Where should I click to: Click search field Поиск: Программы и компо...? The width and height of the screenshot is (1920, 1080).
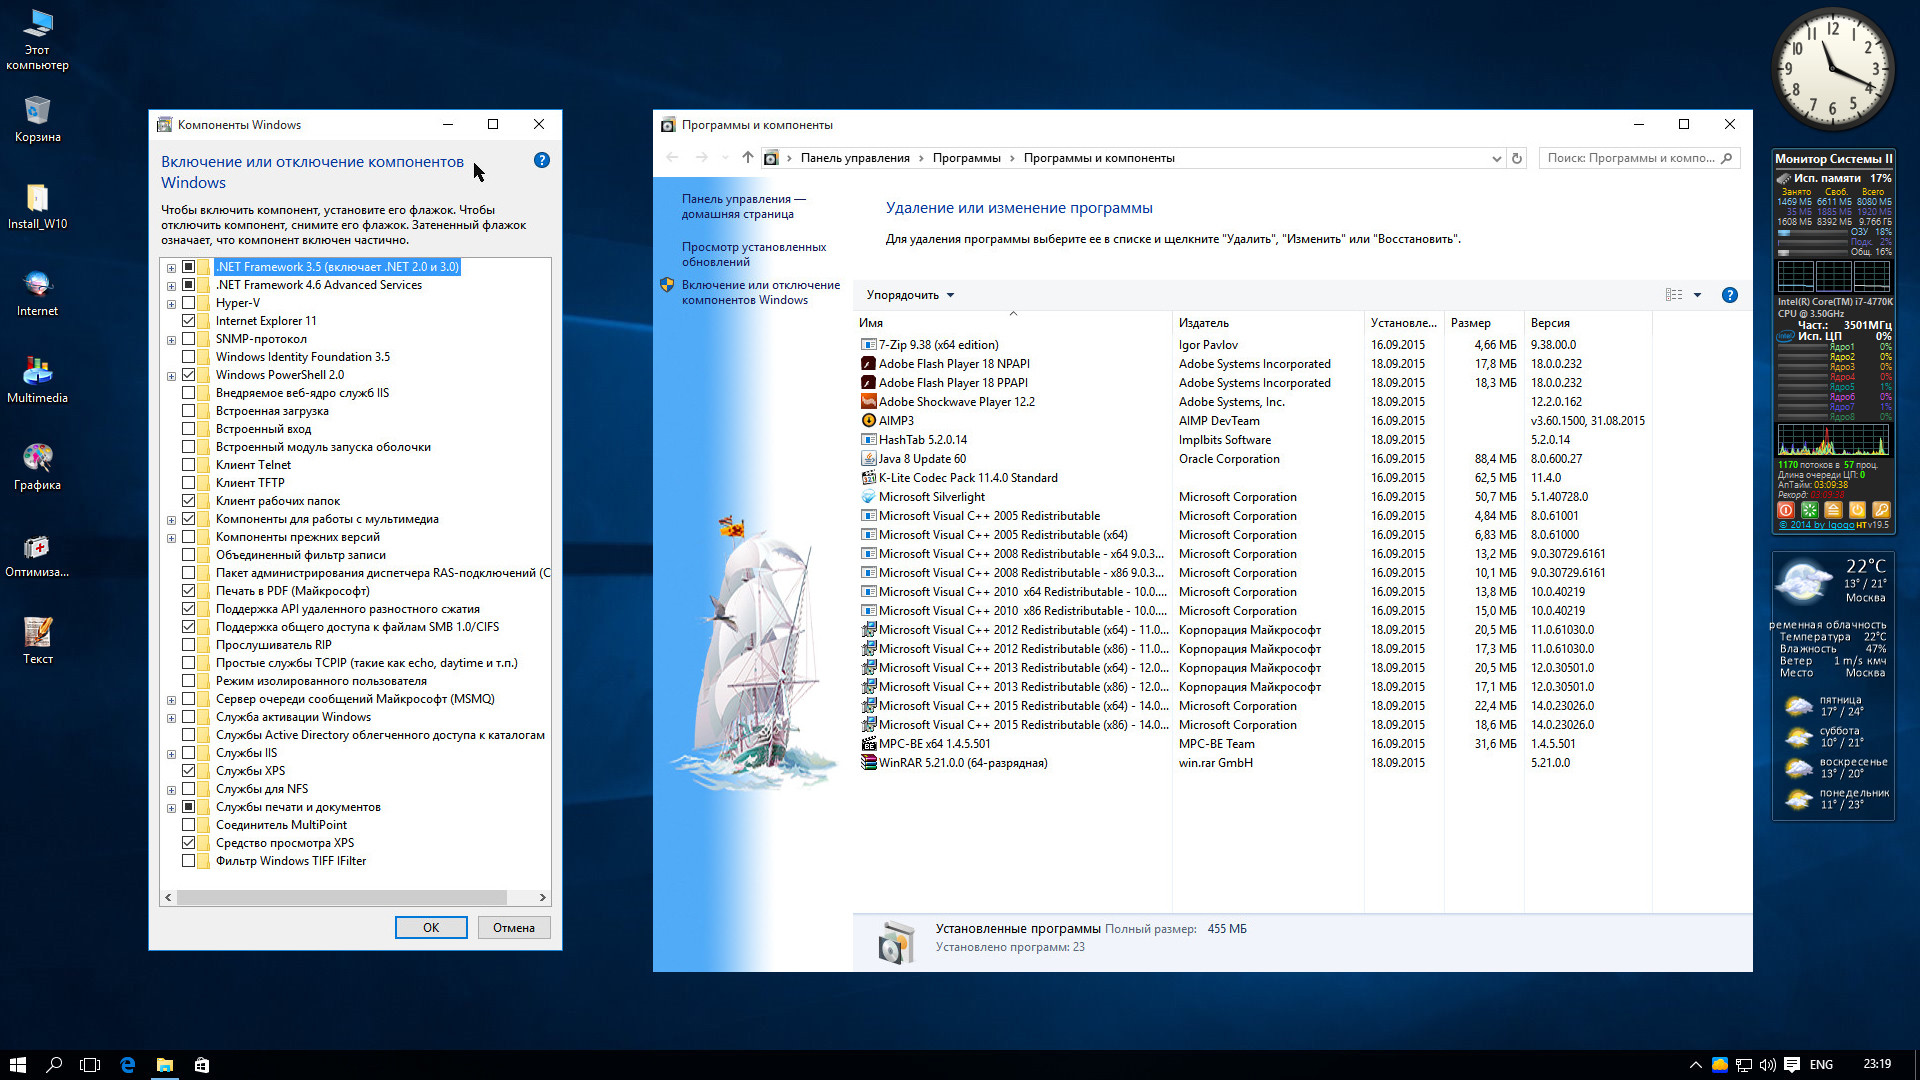[x=1640, y=158]
